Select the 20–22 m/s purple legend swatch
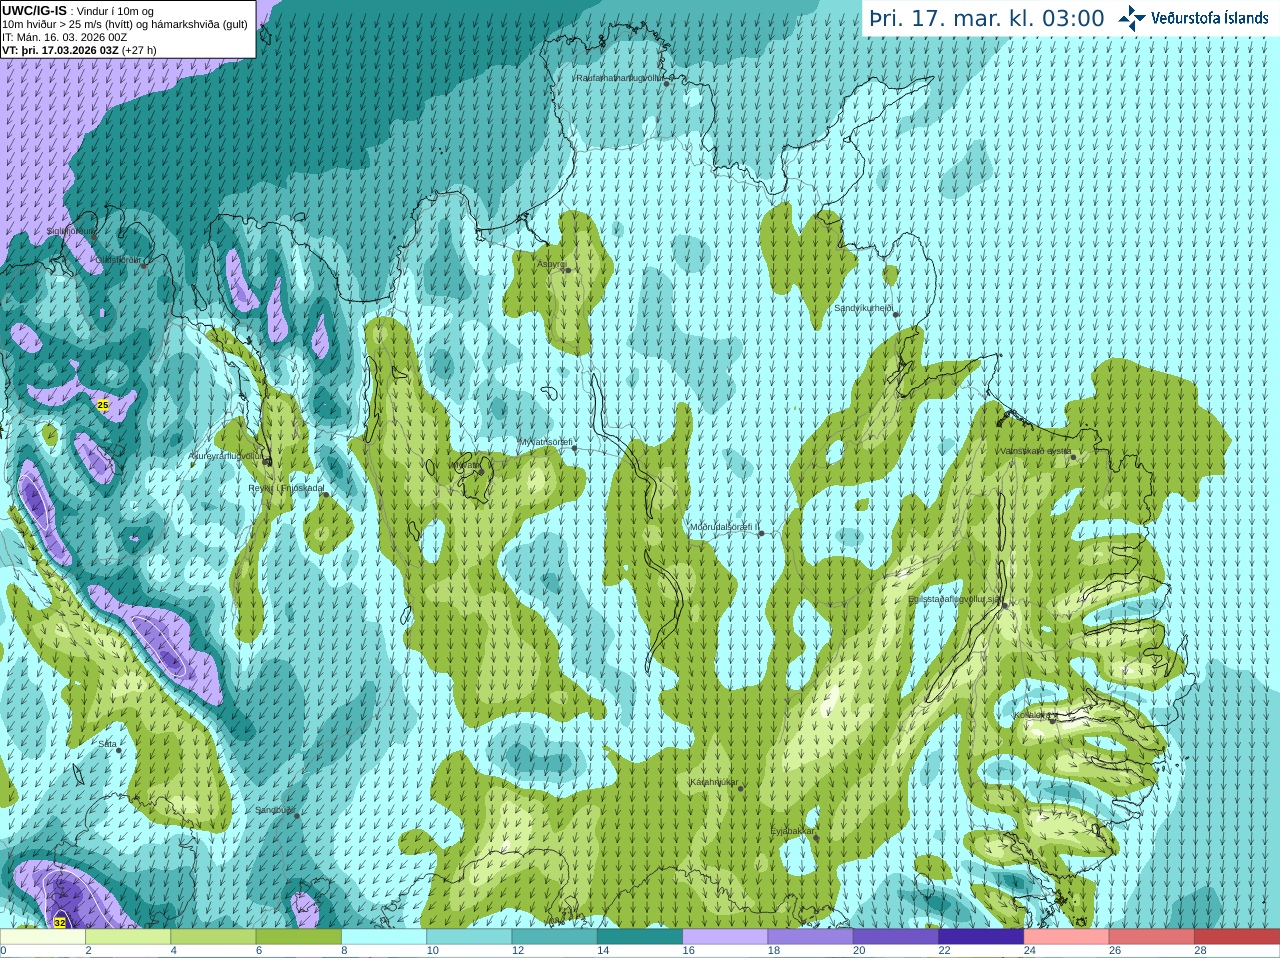 (896, 937)
